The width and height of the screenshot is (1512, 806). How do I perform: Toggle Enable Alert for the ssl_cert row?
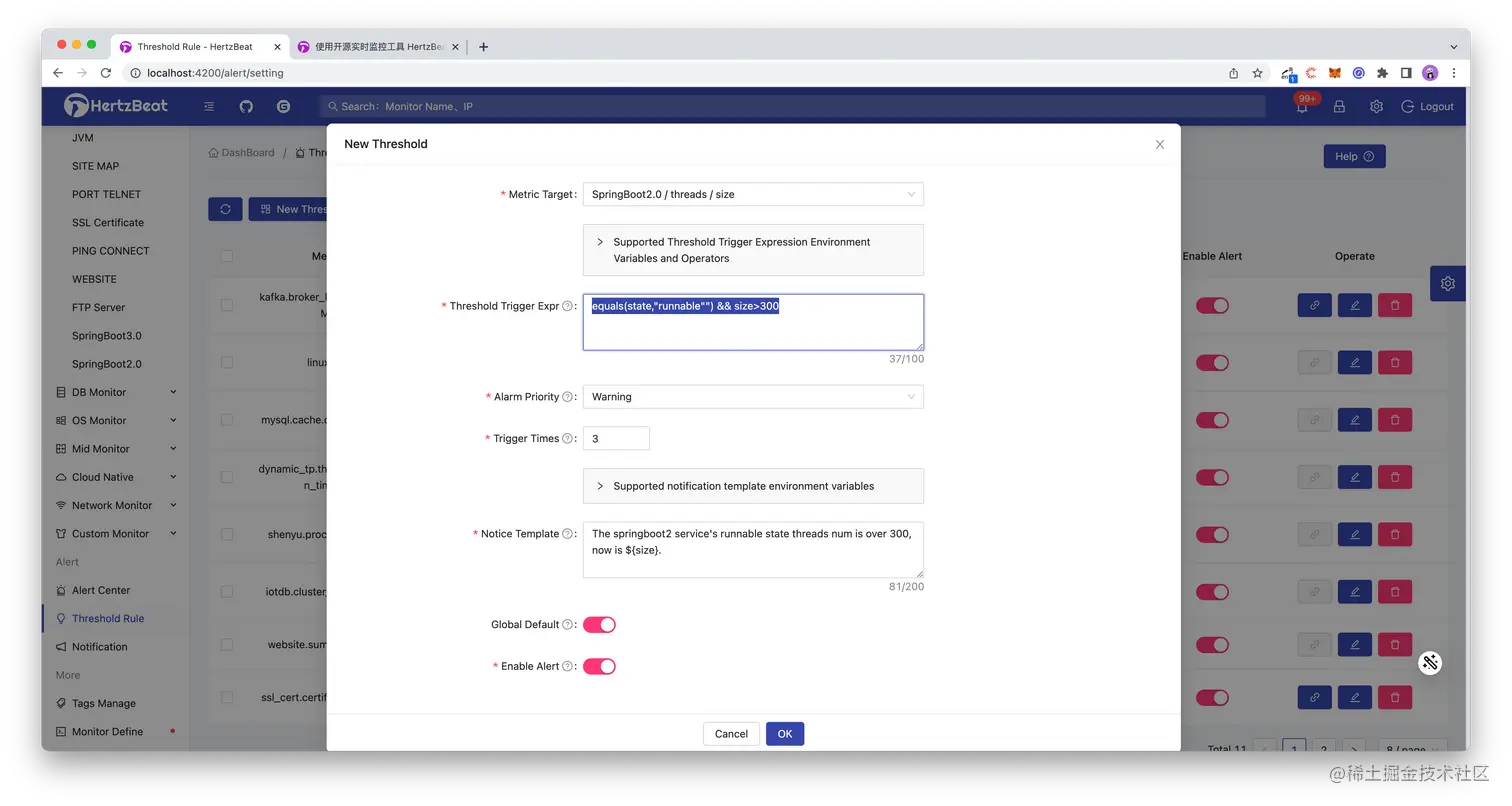point(1212,697)
